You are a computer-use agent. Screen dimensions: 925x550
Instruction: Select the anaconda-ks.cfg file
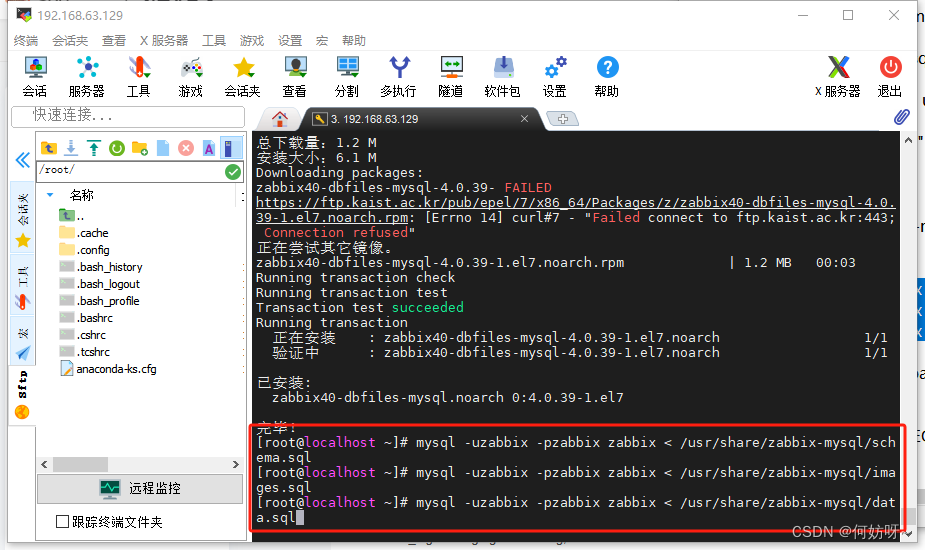pyautogui.click(x=108, y=369)
